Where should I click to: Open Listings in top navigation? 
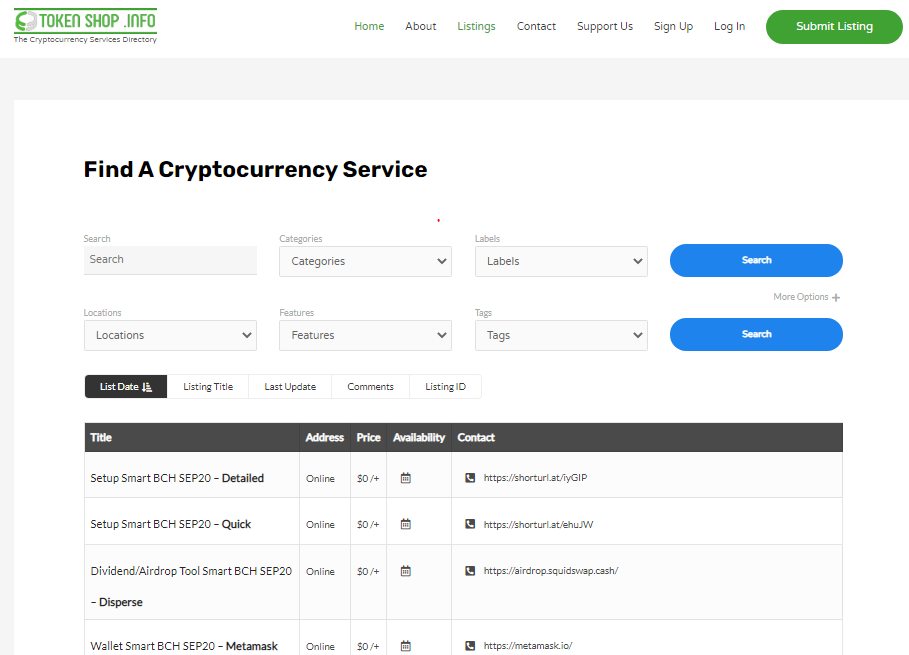[477, 26]
